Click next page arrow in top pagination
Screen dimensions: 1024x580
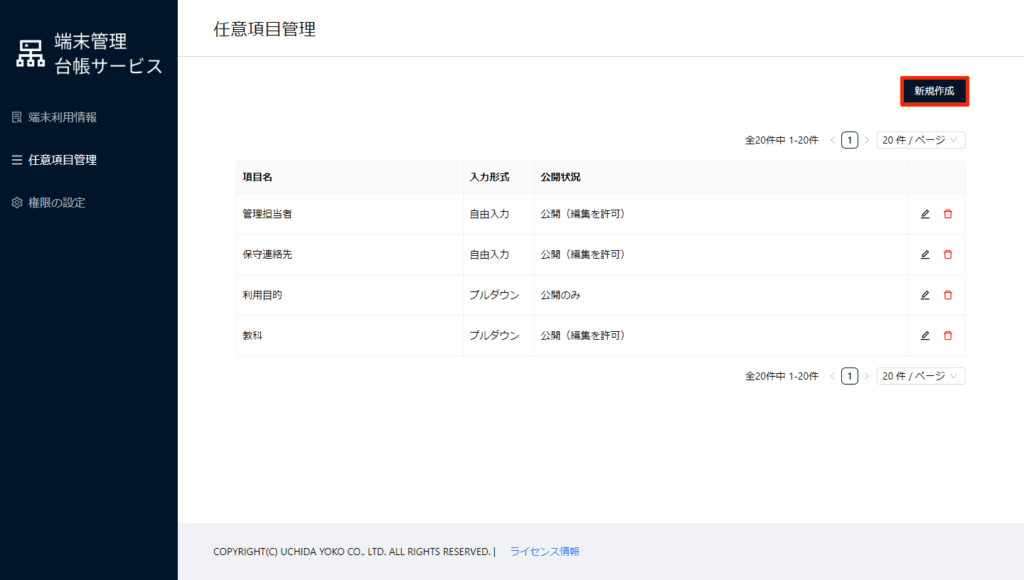pyautogui.click(x=867, y=140)
